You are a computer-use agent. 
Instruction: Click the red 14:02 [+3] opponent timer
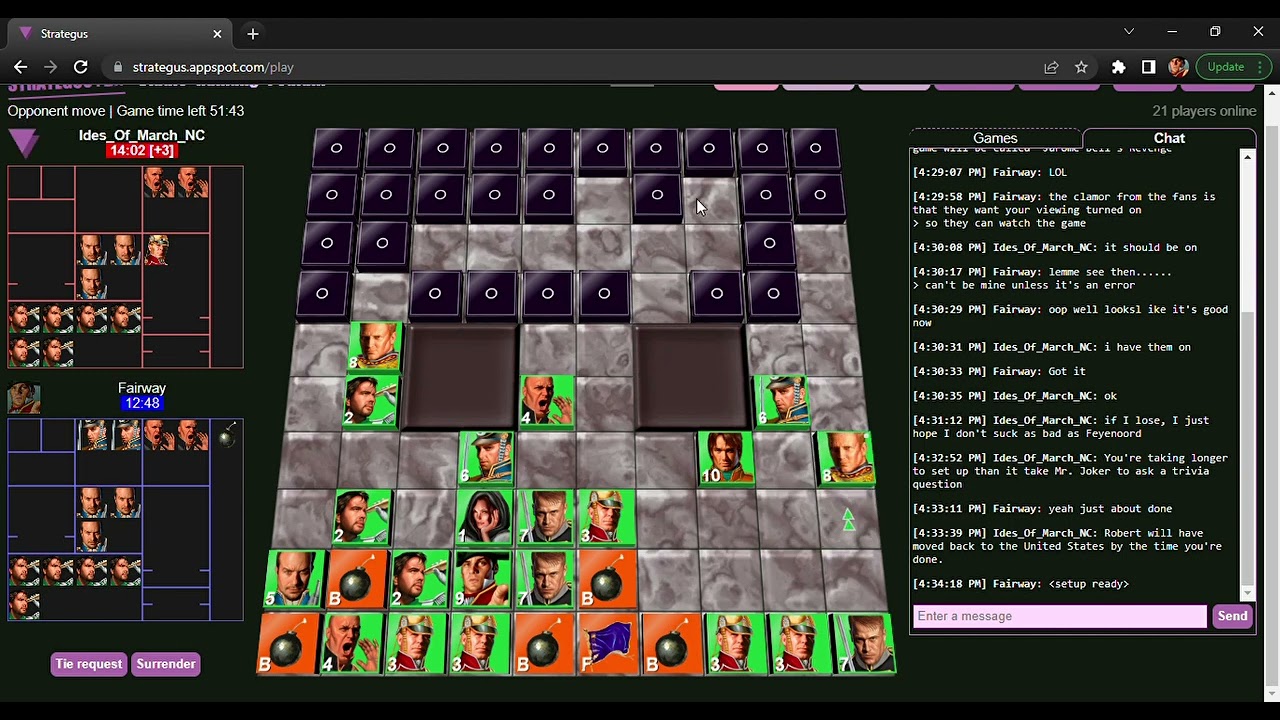pos(142,150)
